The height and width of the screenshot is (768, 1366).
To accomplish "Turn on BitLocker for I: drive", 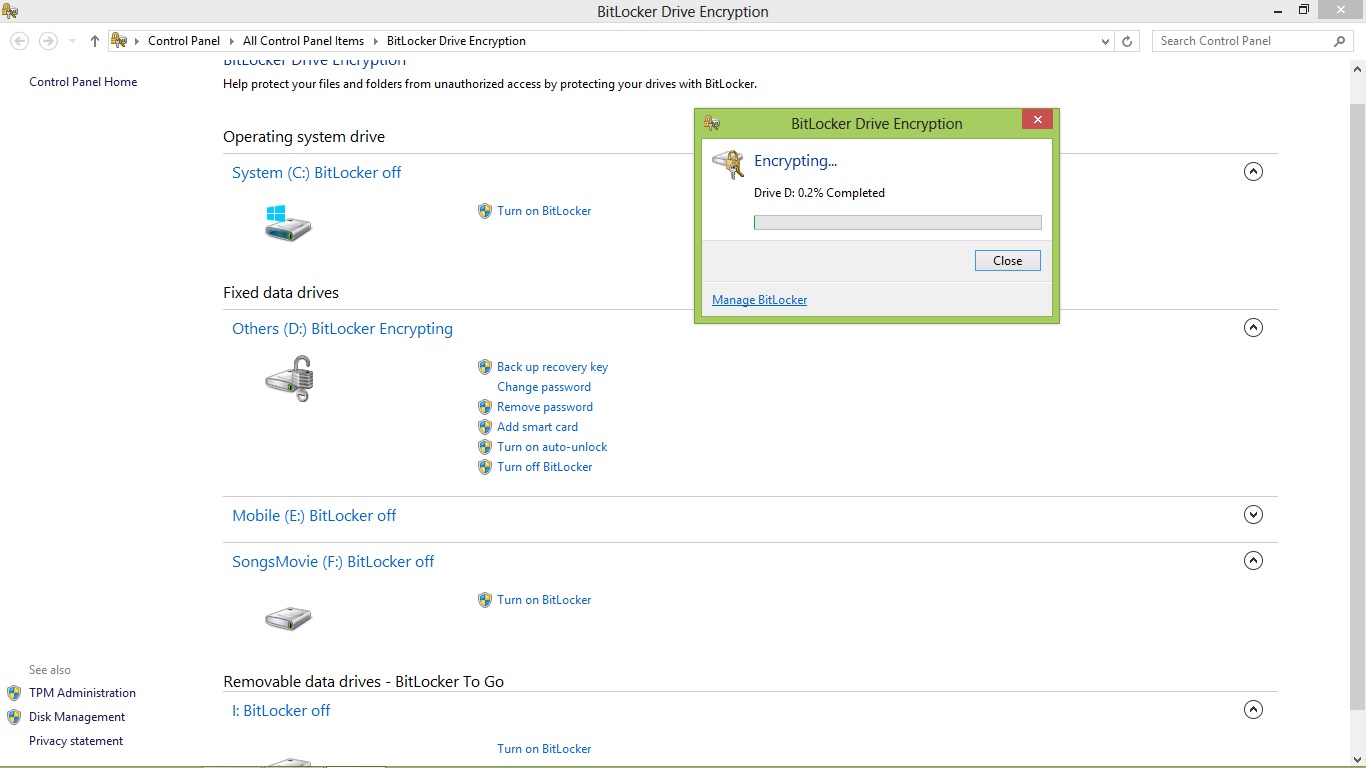I will point(544,749).
